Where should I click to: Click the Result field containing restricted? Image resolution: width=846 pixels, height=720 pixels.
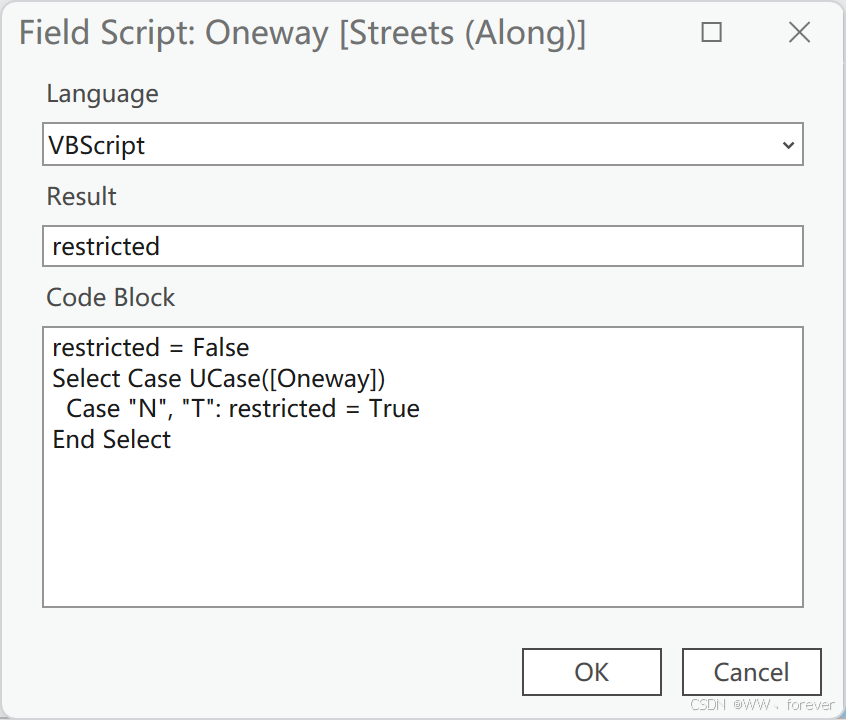(422, 246)
